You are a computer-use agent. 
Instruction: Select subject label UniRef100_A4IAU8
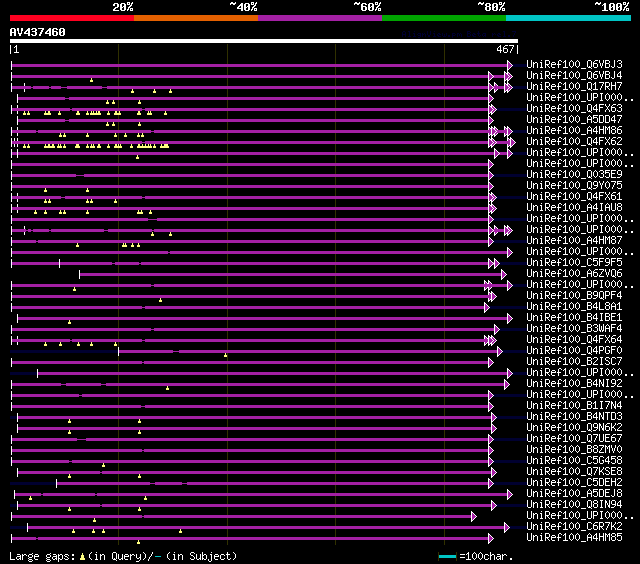click(574, 208)
